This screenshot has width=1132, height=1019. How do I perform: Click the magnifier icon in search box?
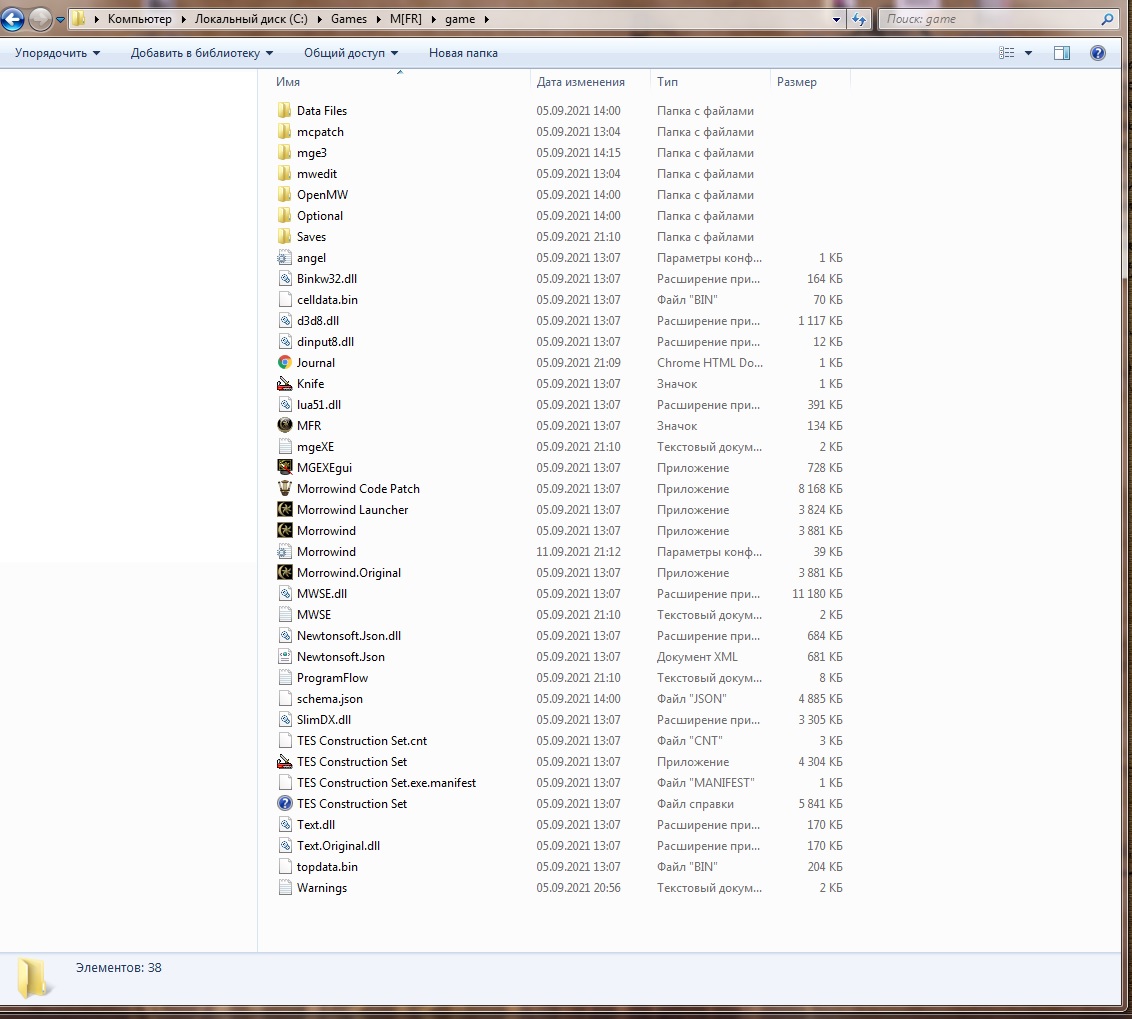[1107, 19]
